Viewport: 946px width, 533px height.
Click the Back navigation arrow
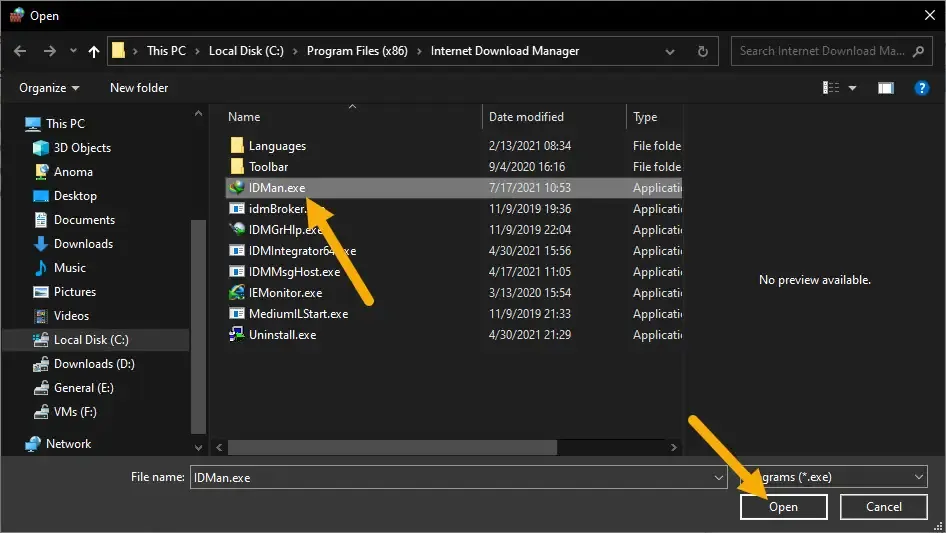pos(21,51)
